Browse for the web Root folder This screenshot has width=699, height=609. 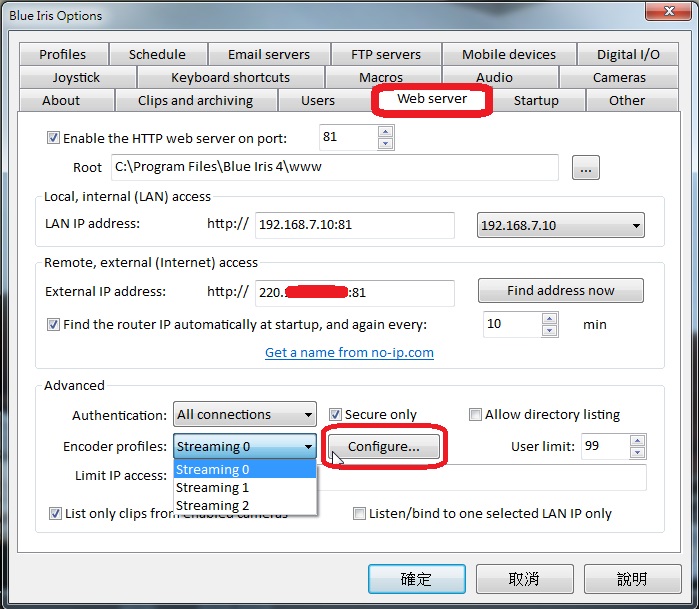(x=586, y=168)
